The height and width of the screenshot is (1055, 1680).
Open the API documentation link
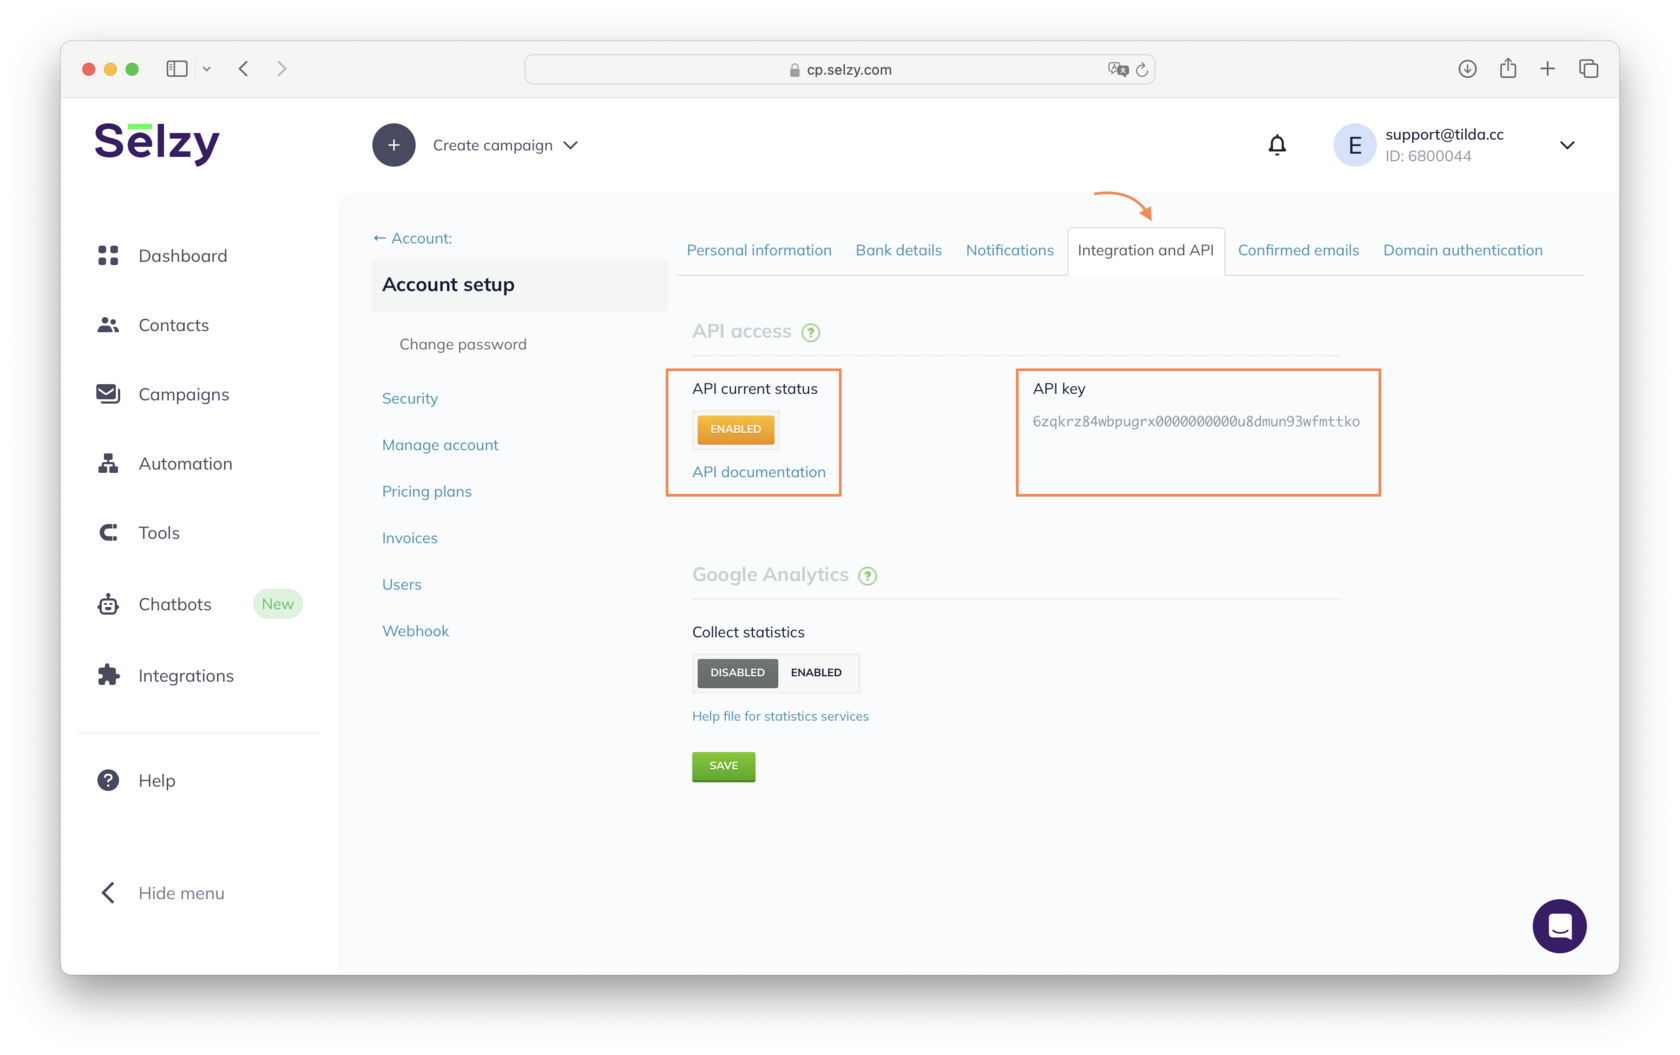coord(758,471)
